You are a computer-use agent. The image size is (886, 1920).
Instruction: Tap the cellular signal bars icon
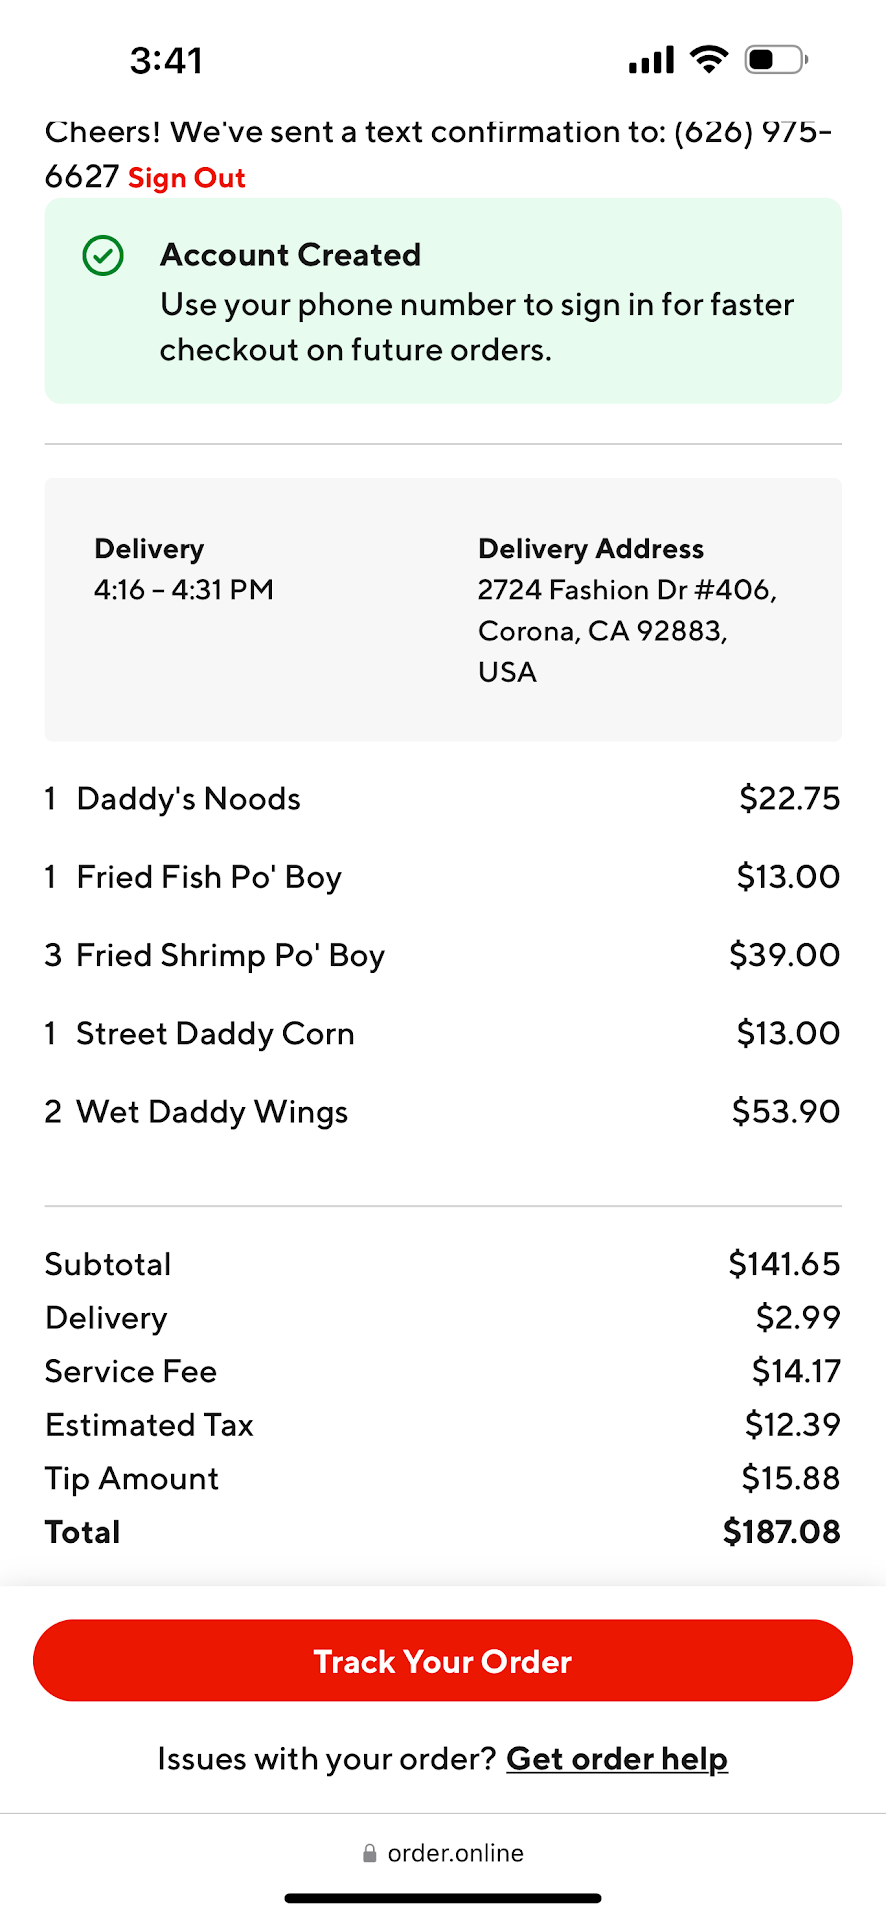(x=651, y=61)
